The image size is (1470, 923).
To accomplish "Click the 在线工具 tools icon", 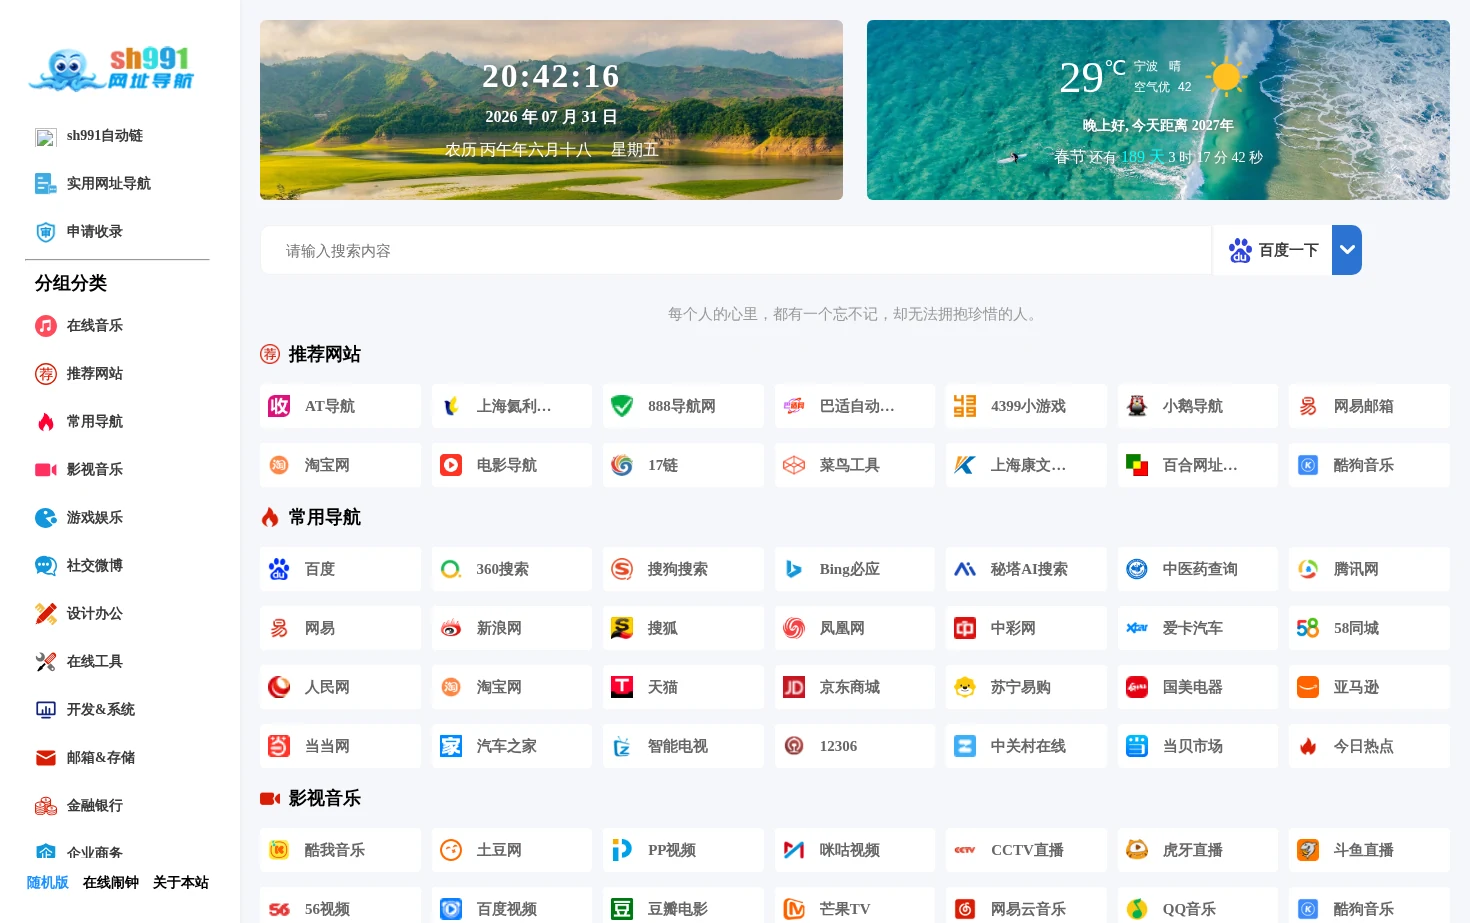I will [46, 662].
